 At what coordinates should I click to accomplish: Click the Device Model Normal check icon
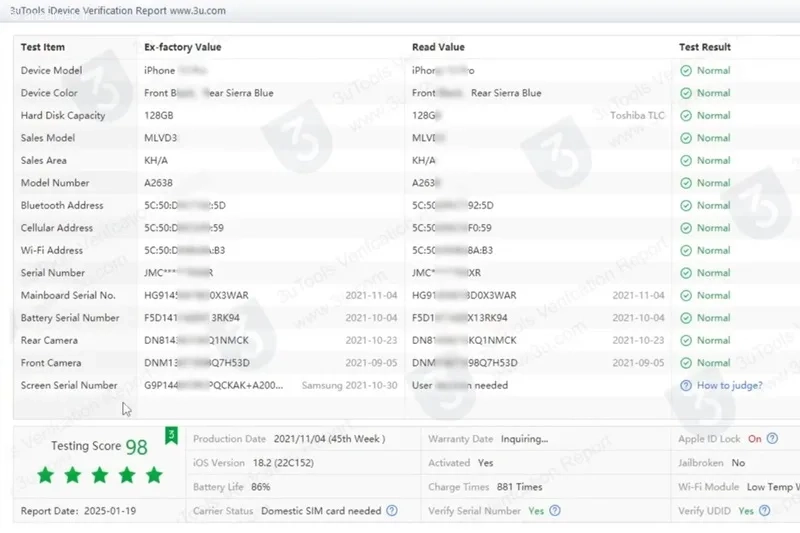click(686, 71)
